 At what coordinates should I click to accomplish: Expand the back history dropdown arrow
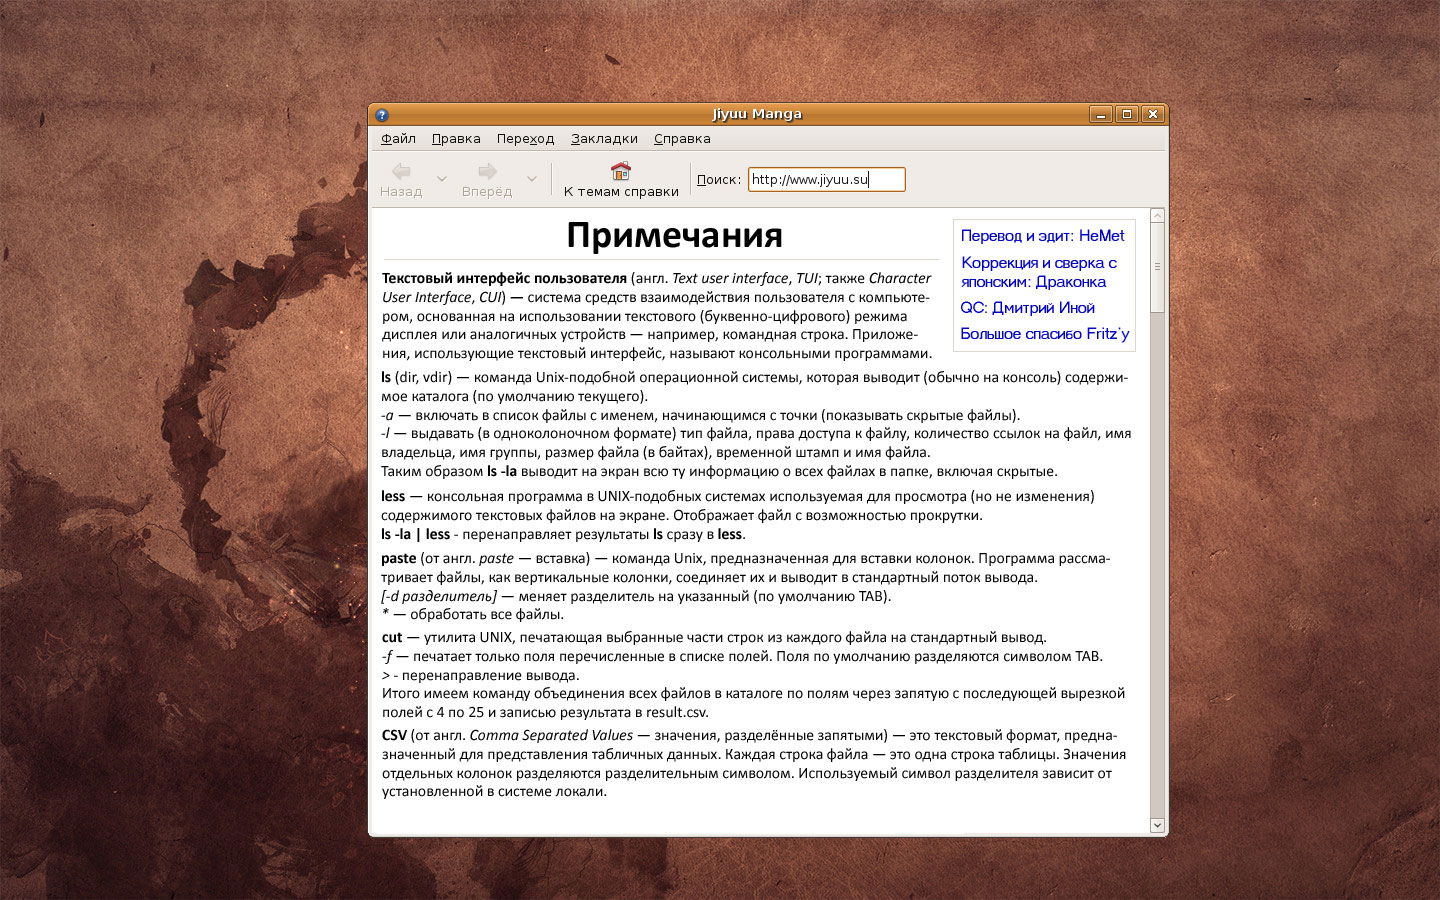point(441,179)
